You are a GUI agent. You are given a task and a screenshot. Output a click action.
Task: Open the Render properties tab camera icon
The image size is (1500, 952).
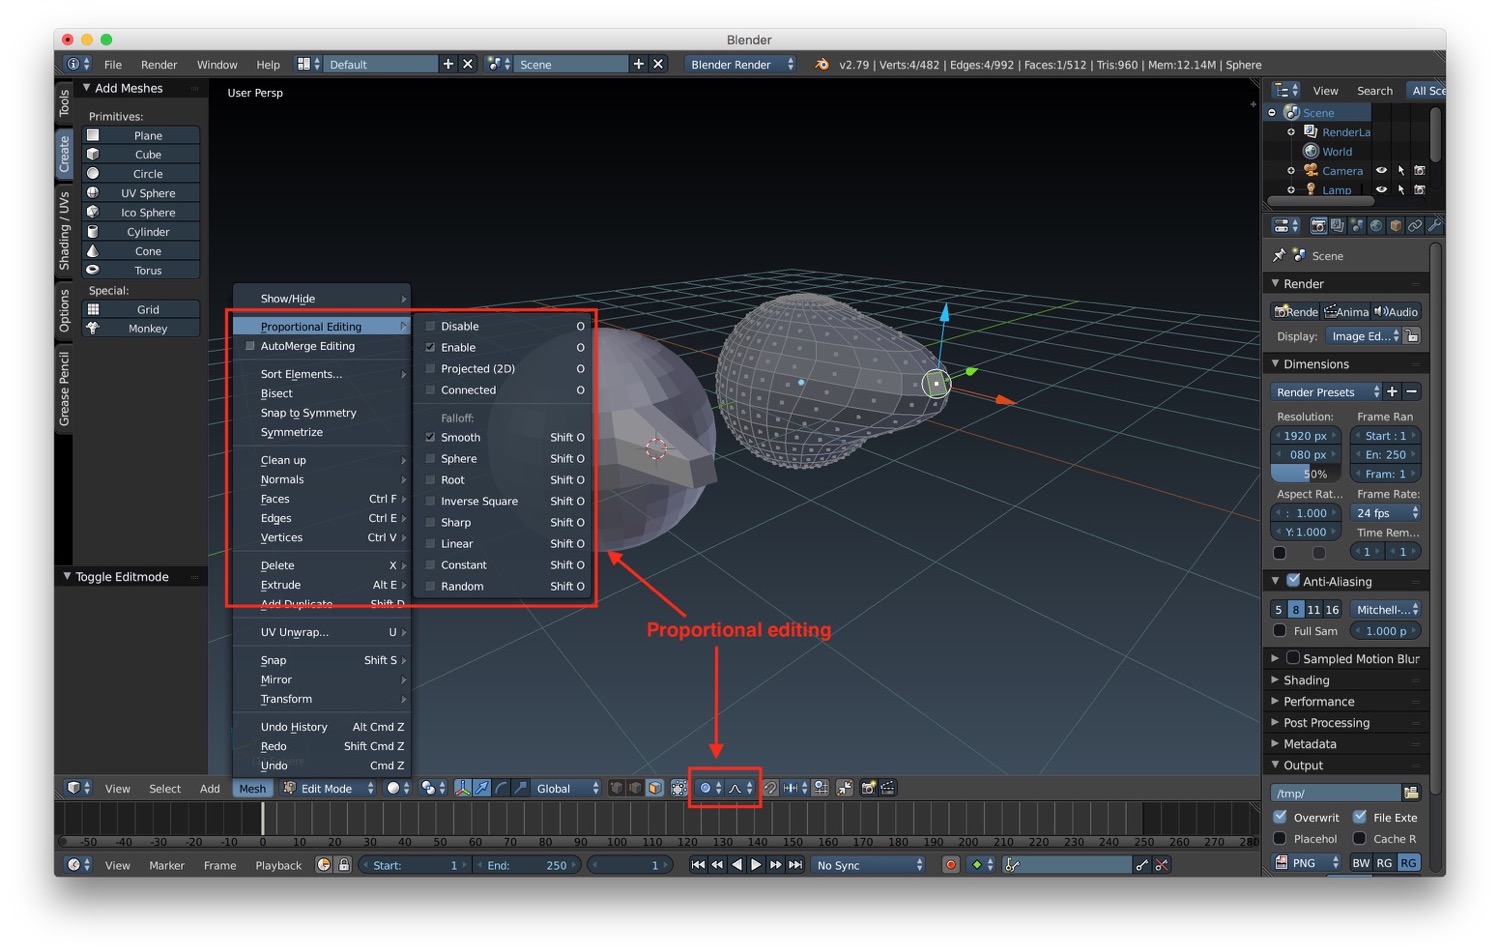[x=1318, y=226]
